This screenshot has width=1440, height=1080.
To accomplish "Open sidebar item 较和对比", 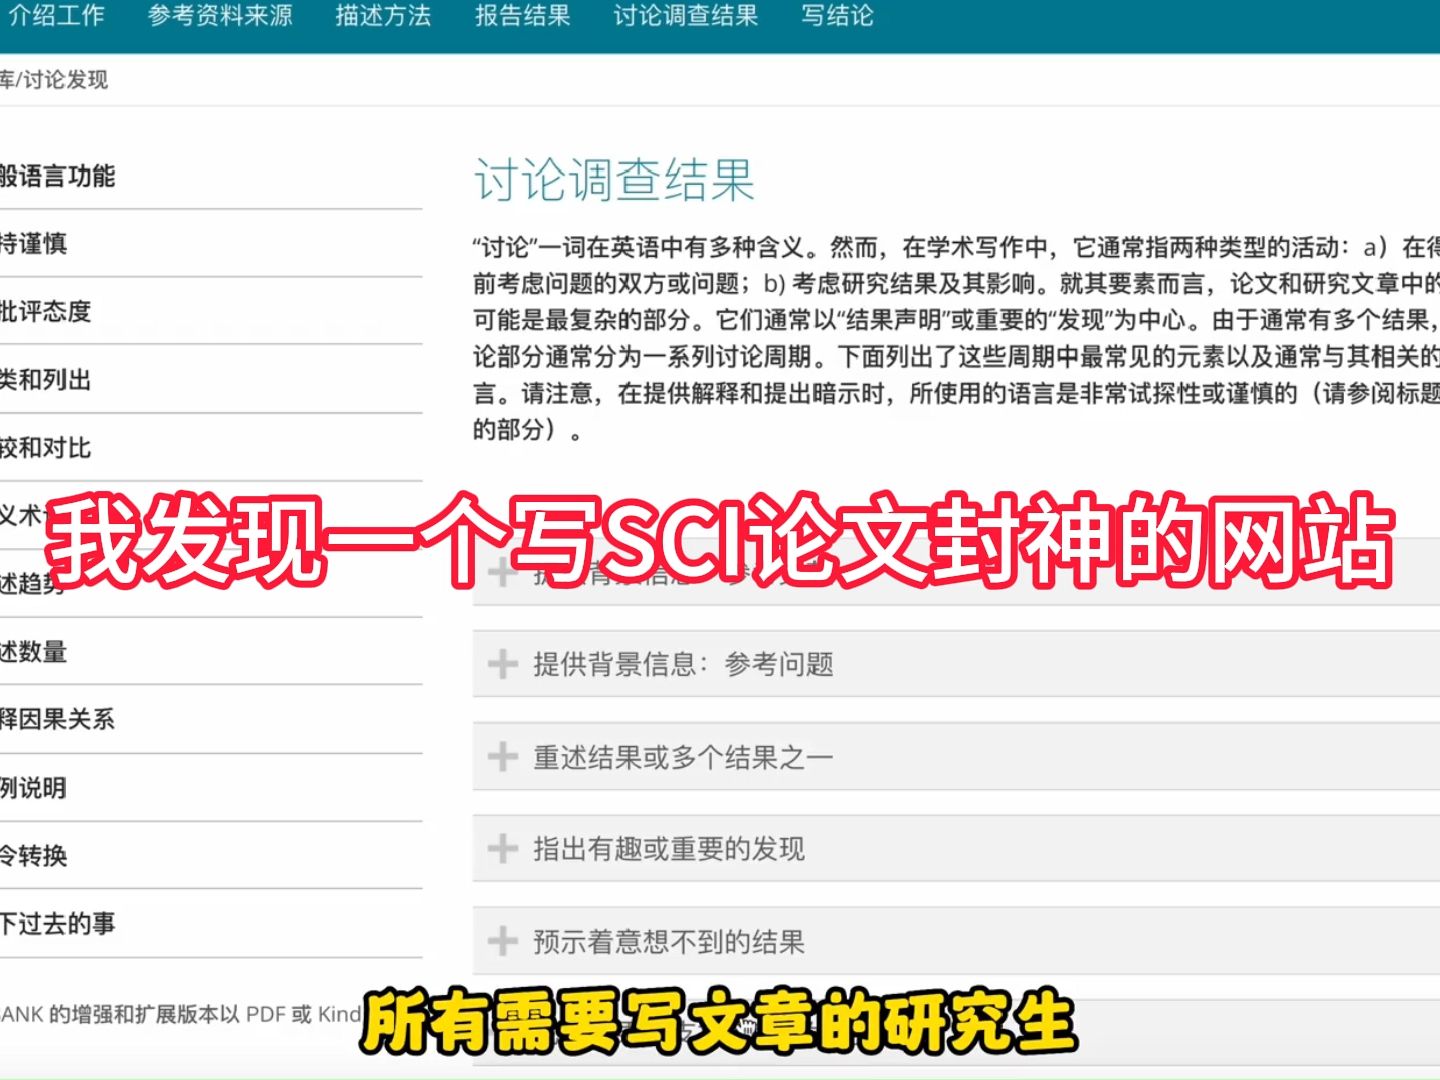I will point(45,448).
